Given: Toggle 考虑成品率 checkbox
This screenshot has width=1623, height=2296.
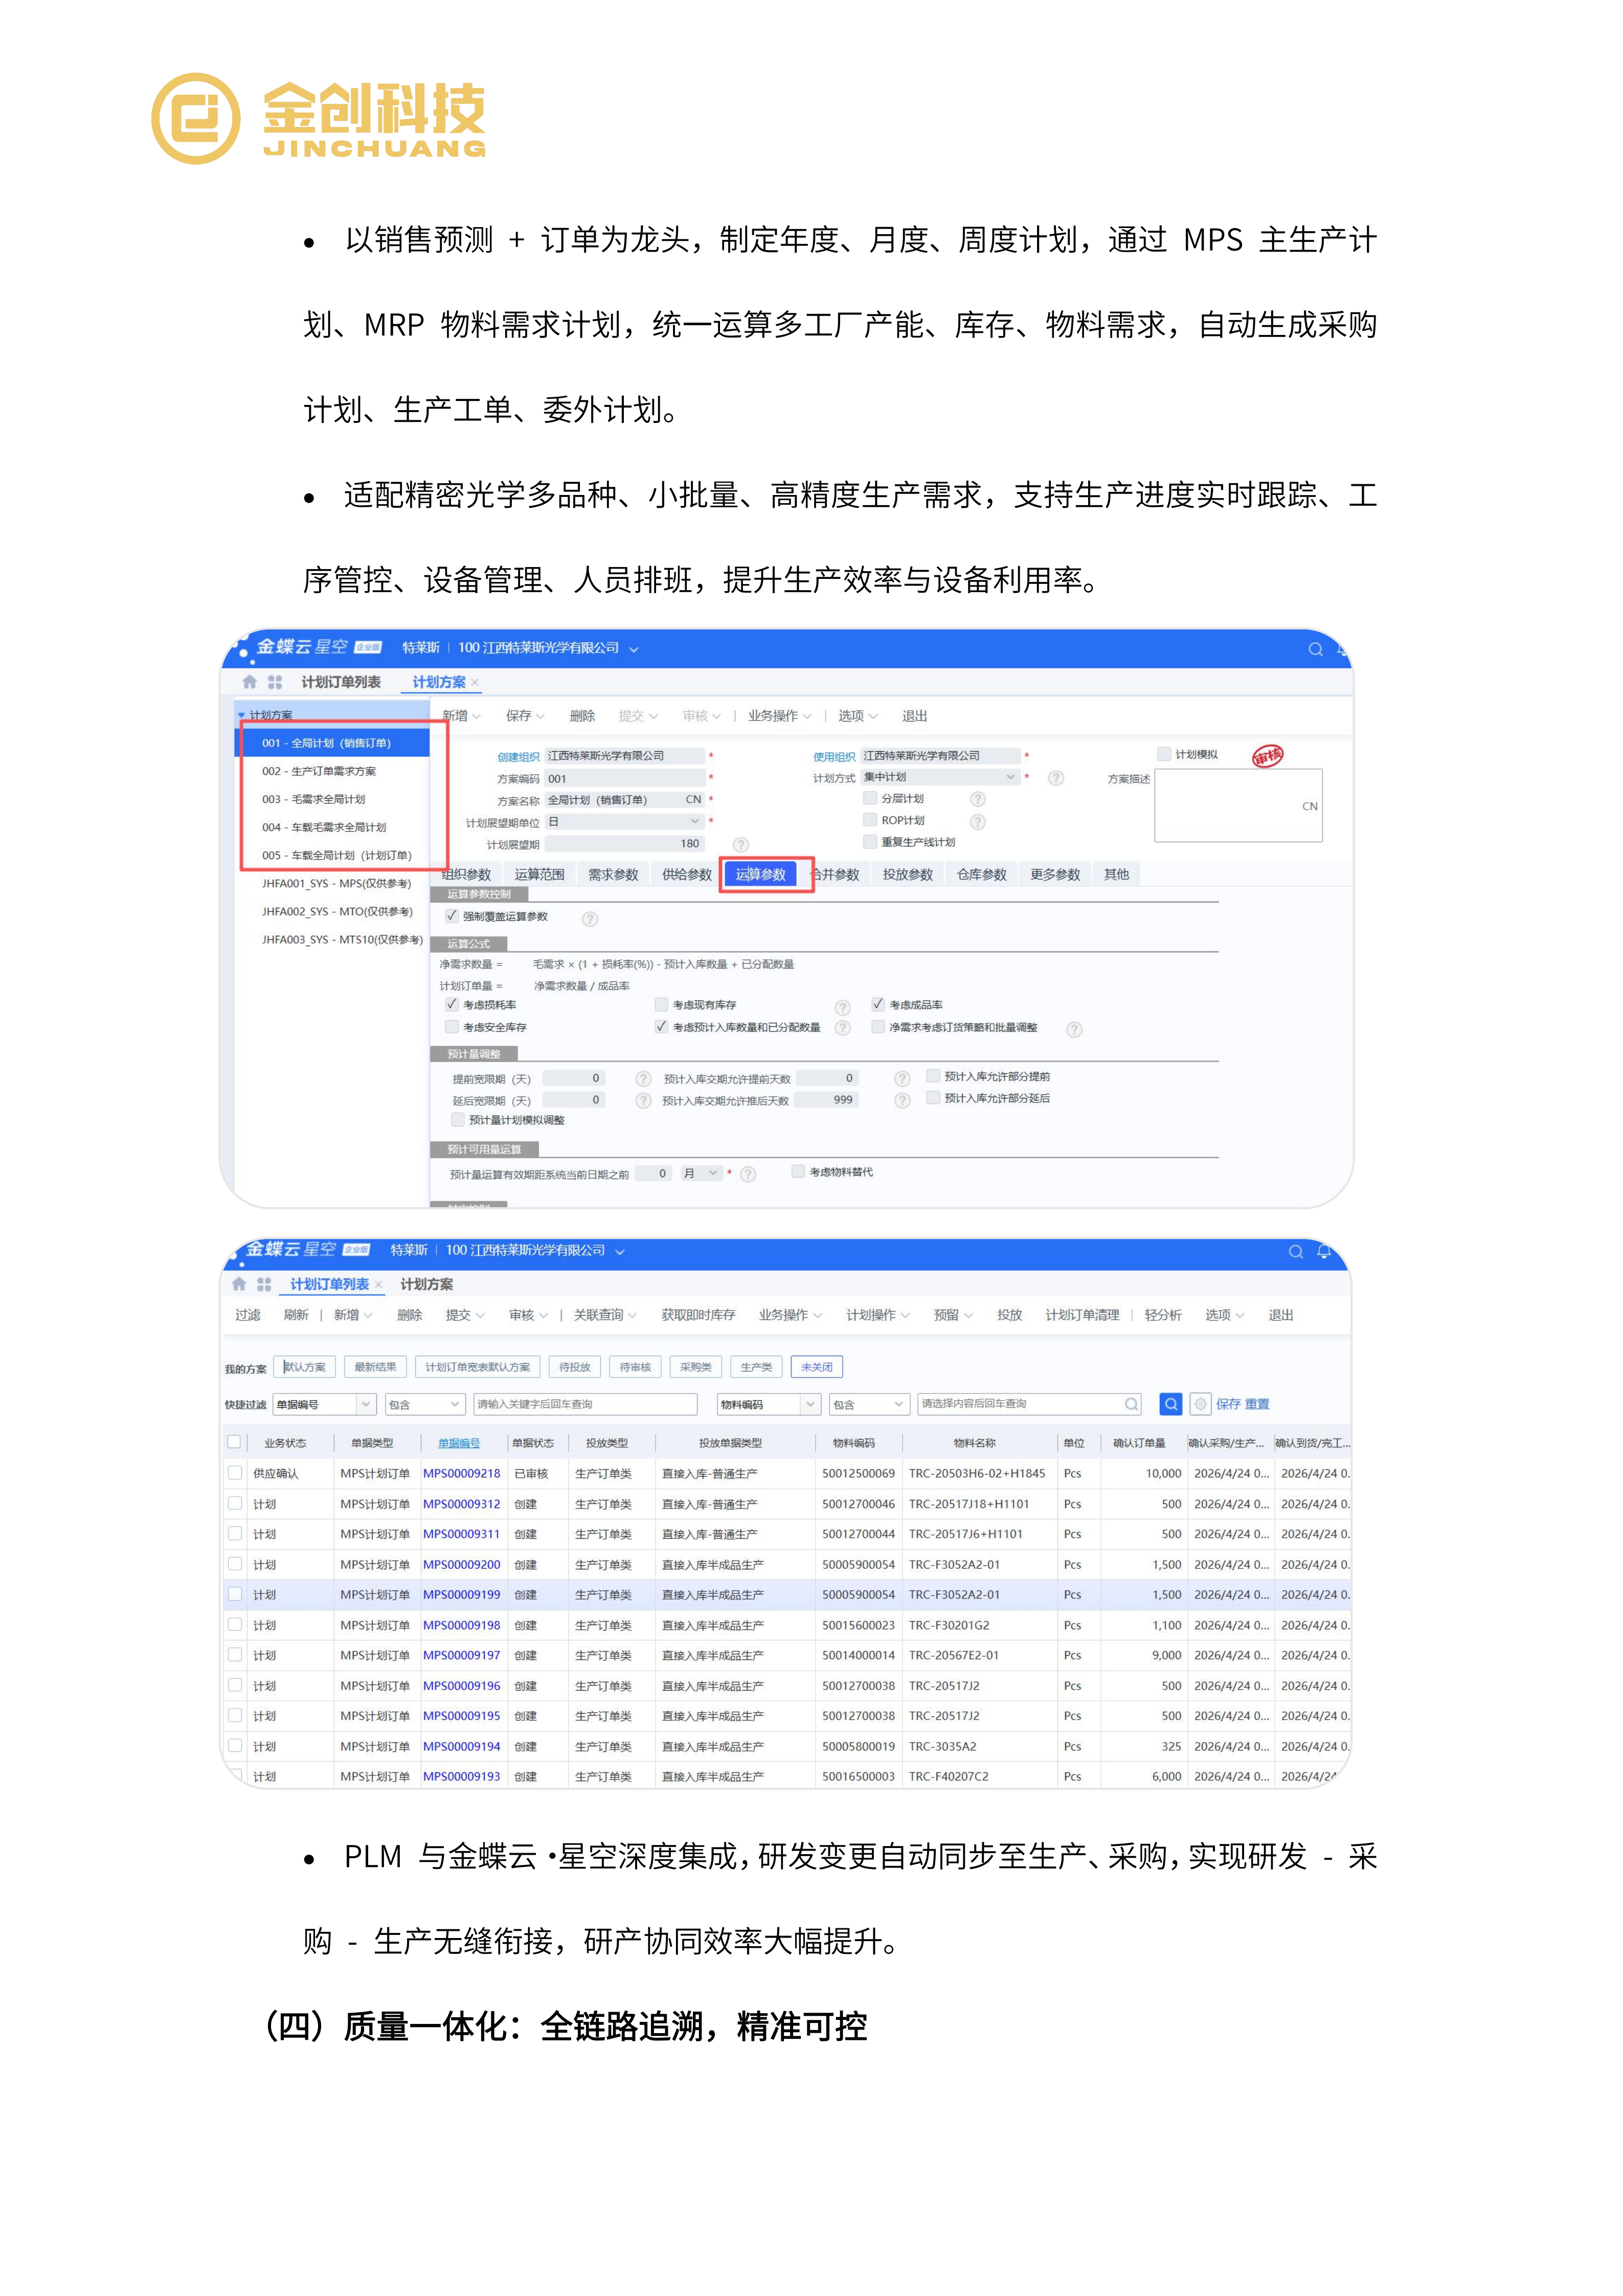Looking at the screenshot, I should coord(878,1004).
